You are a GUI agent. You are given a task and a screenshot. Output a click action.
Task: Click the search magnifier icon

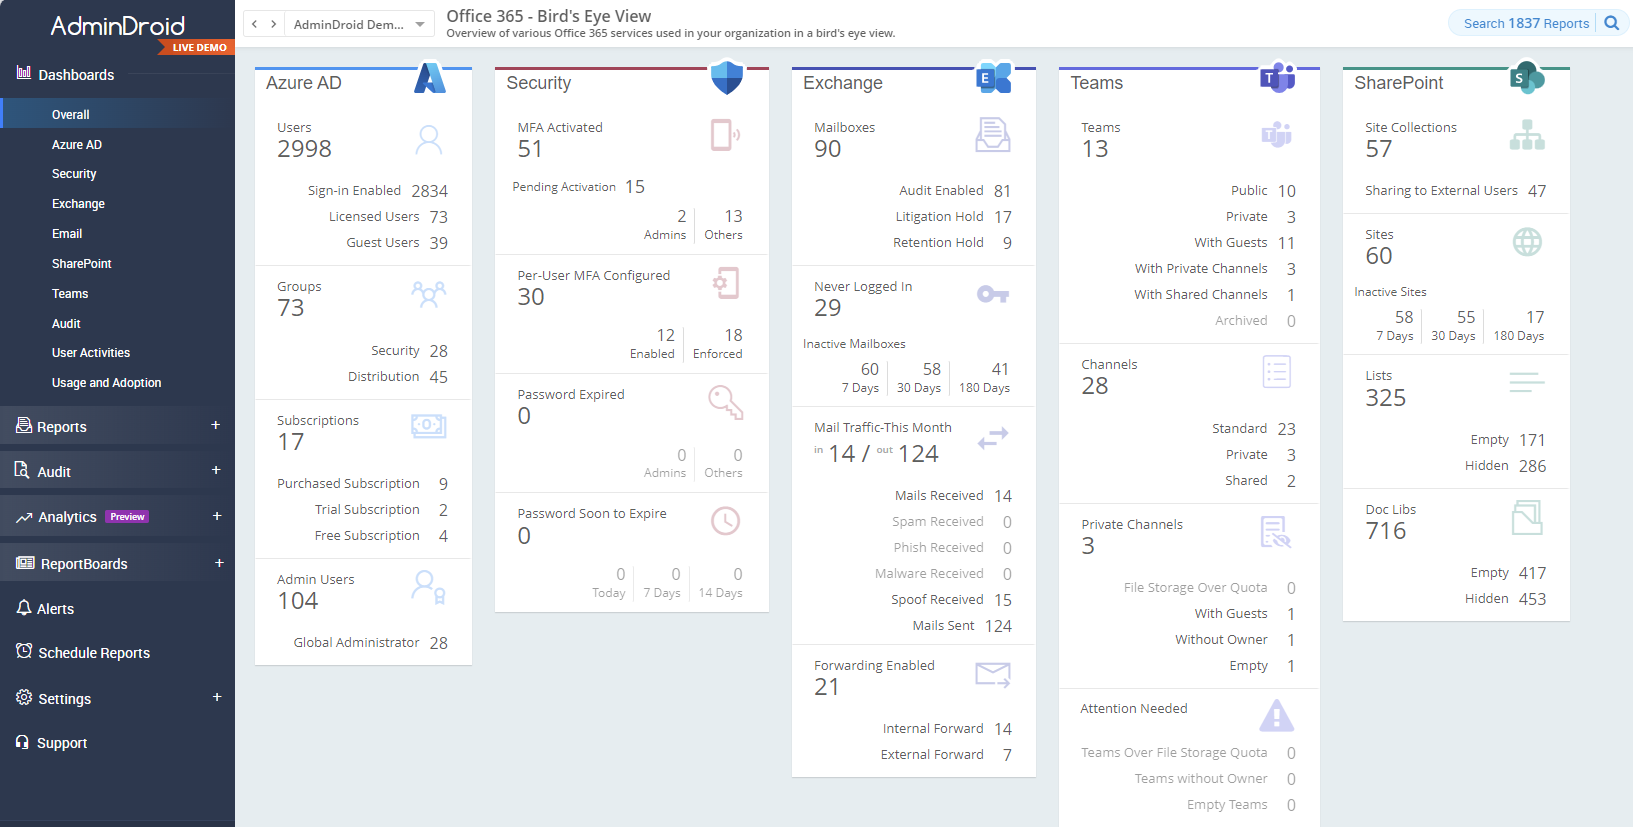coord(1612,23)
